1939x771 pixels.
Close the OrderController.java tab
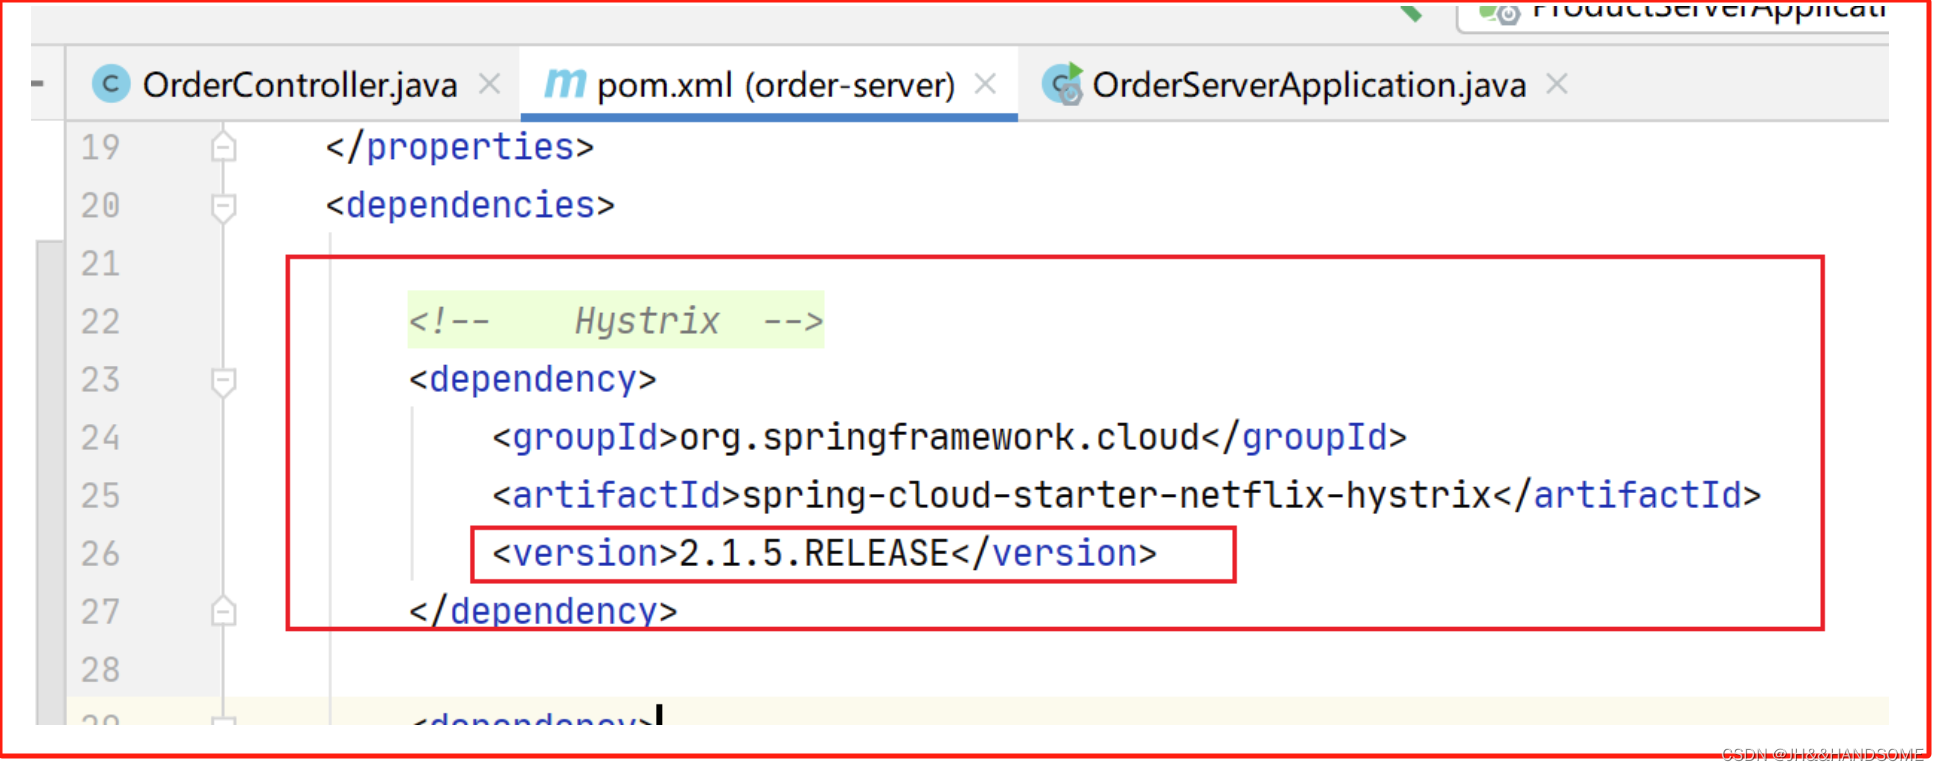click(x=489, y=84)
